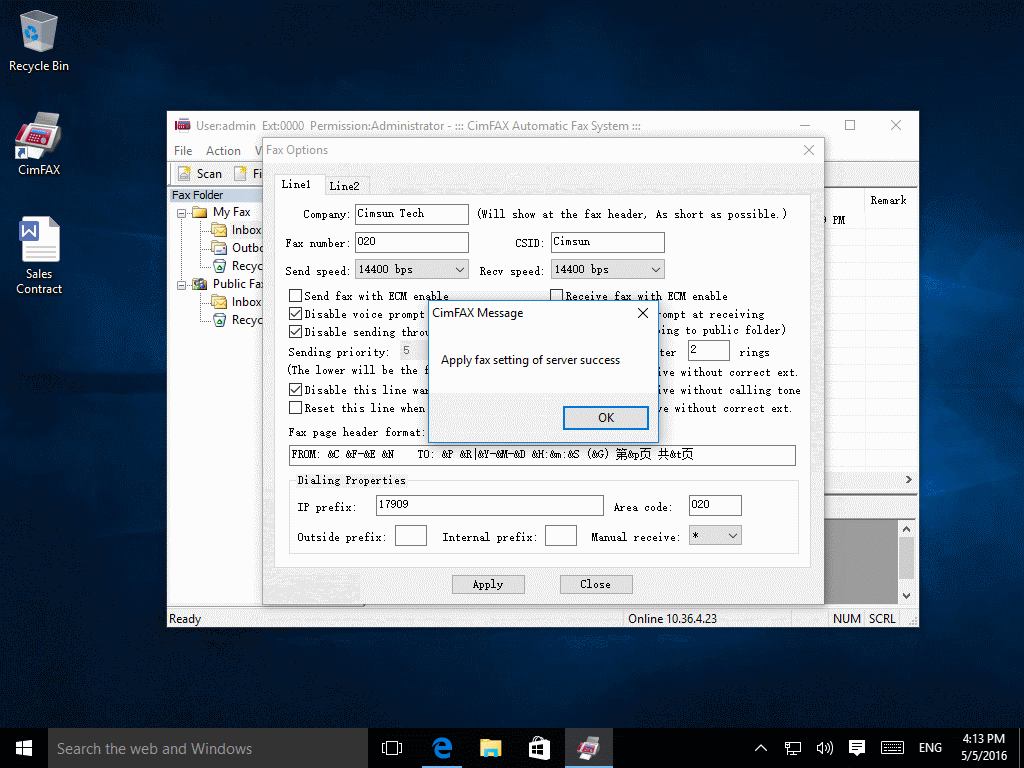Viewport: 1024px width, 768px height.
Task: Open the Send speed dropdown
Action: (x=460, y=270)
